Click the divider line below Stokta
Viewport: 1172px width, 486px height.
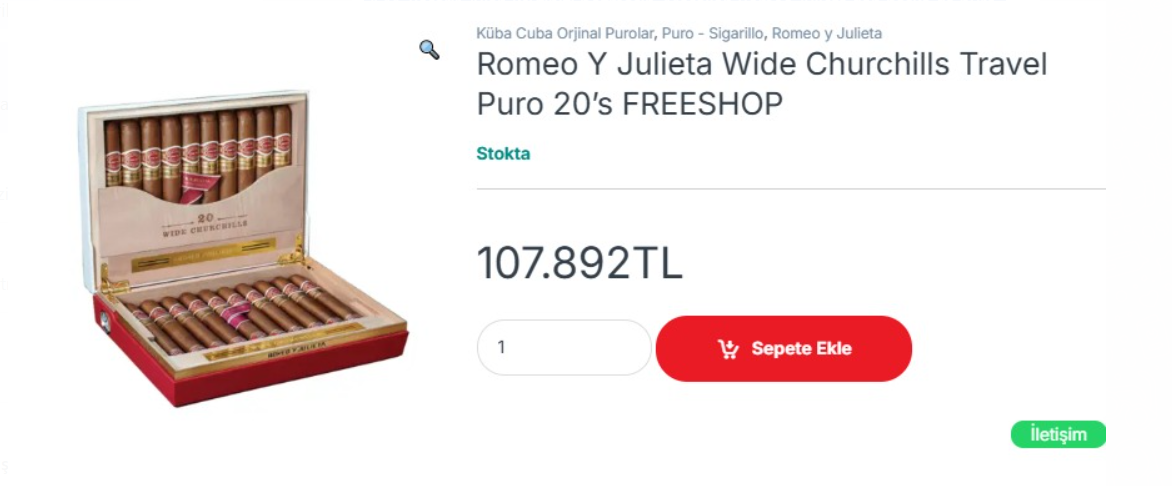791,189
